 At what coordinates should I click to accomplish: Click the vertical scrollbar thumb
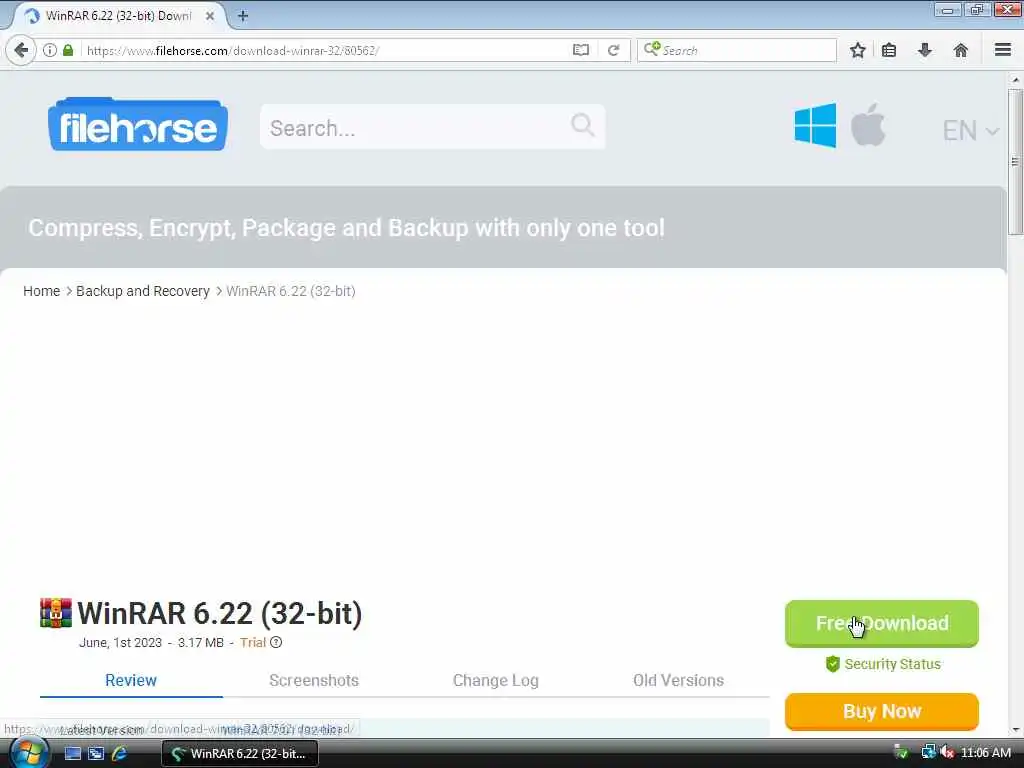[1015, 161]
